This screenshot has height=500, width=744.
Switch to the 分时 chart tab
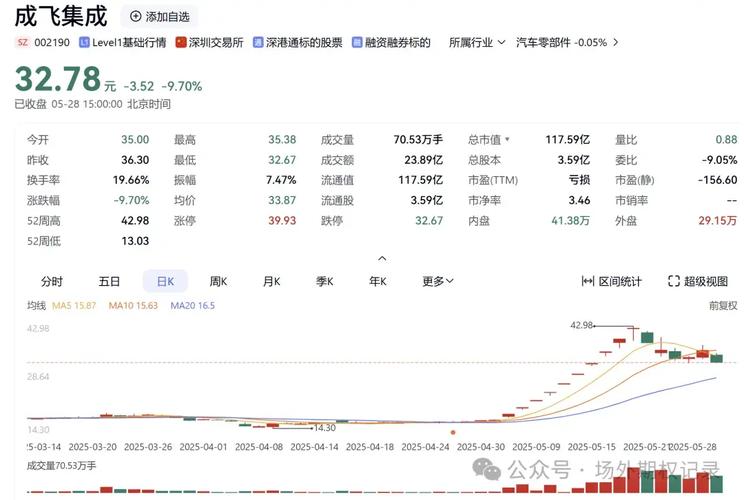coord(52,281)
